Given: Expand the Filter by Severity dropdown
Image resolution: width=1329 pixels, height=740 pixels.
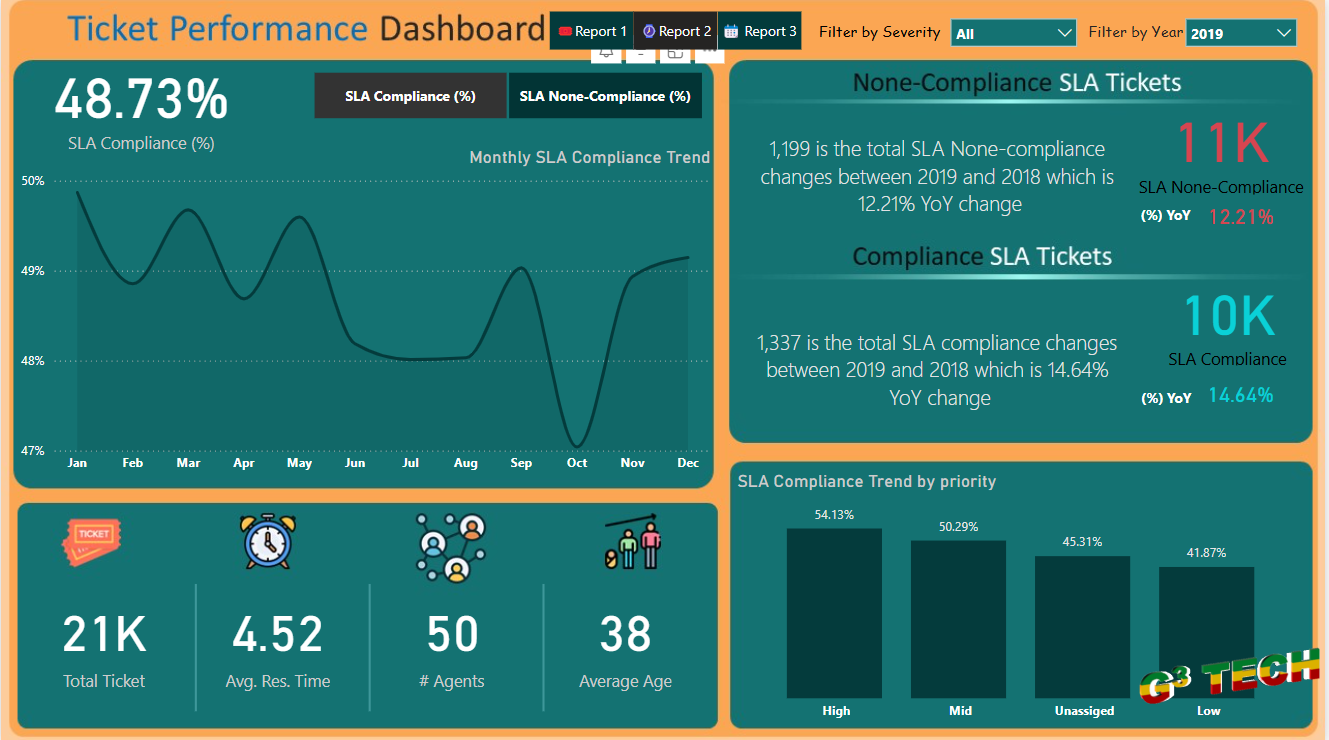Looking at the screenshot, I should [1013, 33].
